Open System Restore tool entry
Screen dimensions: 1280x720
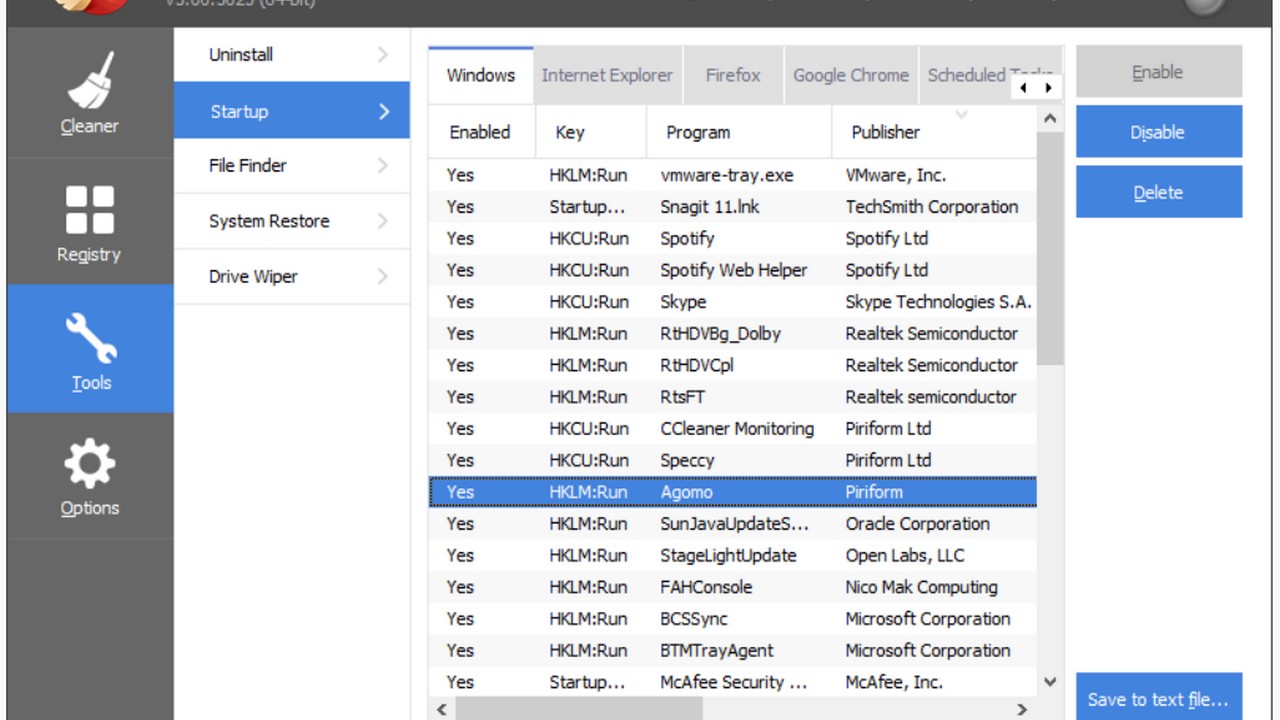point(292,221)
